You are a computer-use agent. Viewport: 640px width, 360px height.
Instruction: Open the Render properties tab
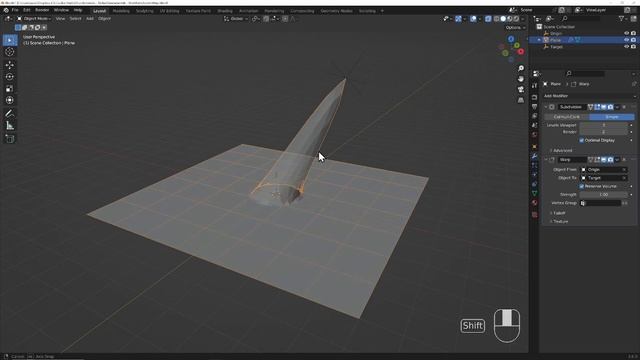(535, 98)
